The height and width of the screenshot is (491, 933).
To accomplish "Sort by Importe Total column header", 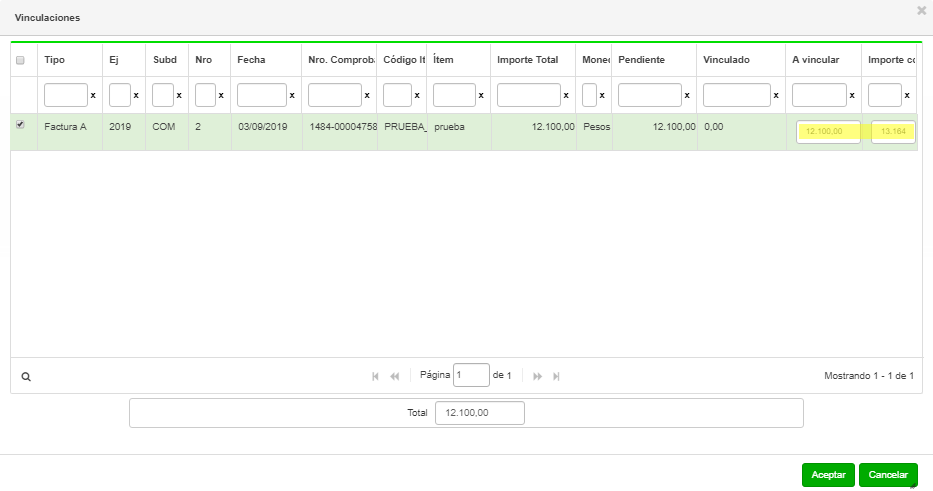I will pos(527,60).
